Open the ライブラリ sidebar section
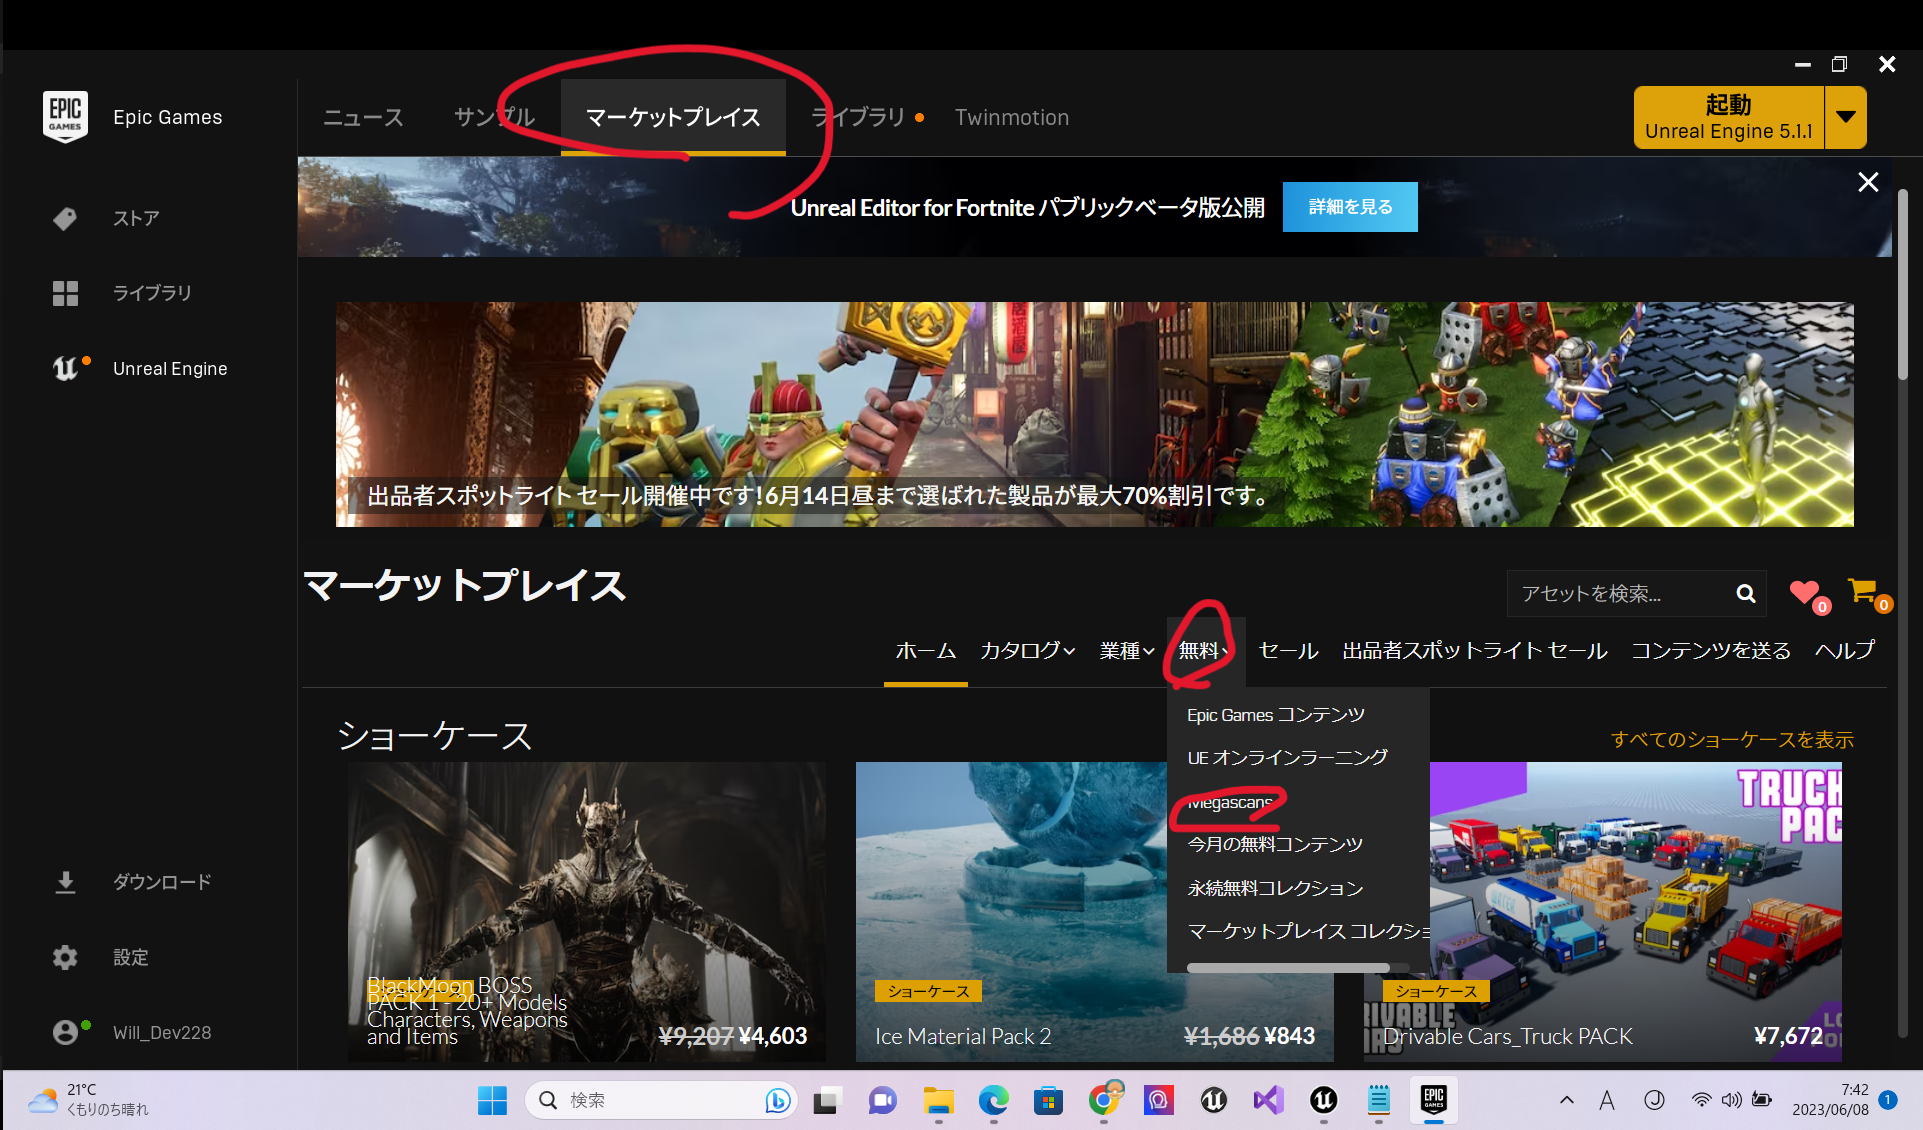 point(151,292)
